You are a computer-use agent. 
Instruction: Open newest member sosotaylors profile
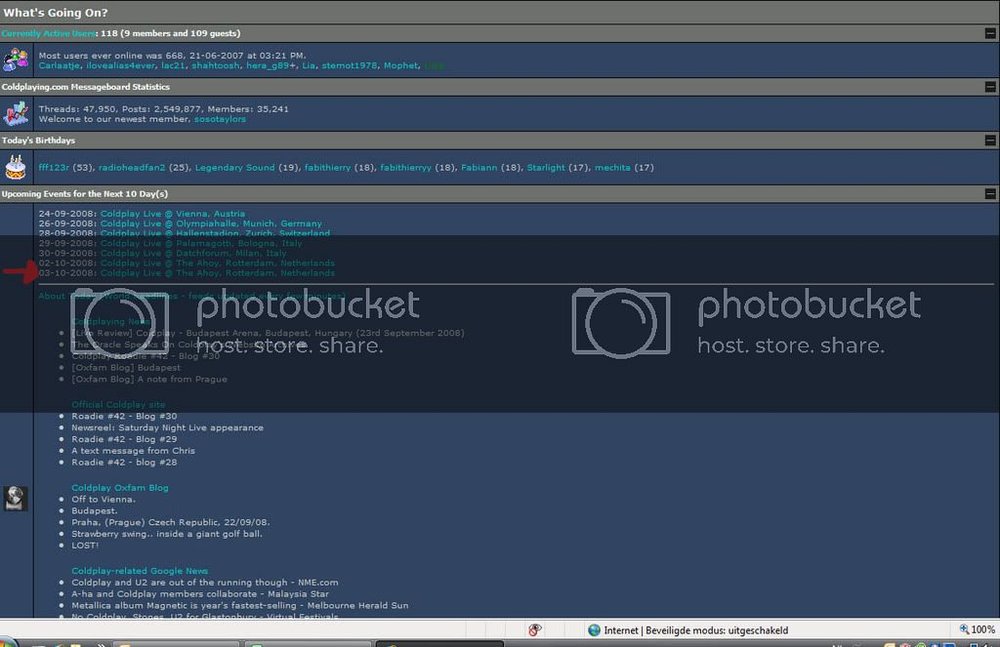[x=220, y=119]
